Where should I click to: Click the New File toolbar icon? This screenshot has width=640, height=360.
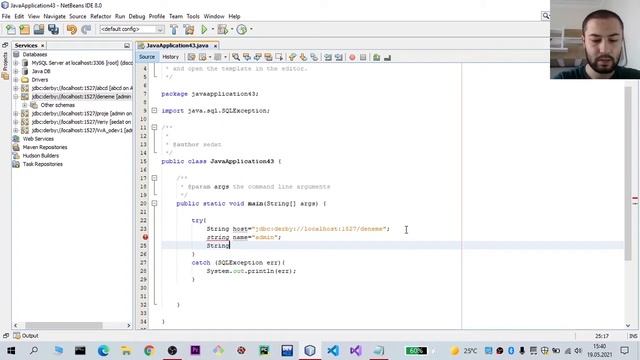(x=11, y=29)
